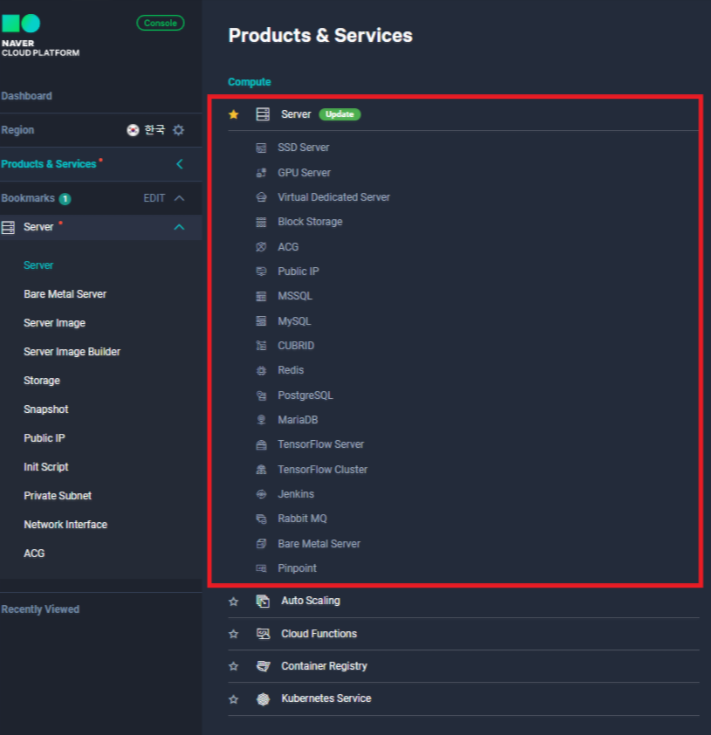Collapse the Bookmarks section chevron
The height and width of the screenshot is (735, 711).
point(179,198)
